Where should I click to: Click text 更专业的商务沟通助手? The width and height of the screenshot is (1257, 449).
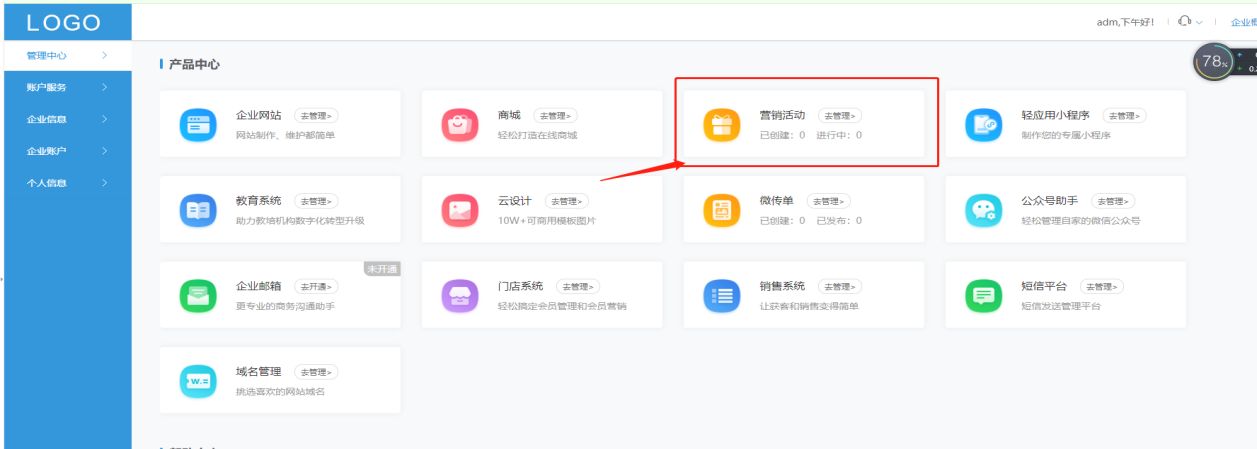click(x=285, y=307)
